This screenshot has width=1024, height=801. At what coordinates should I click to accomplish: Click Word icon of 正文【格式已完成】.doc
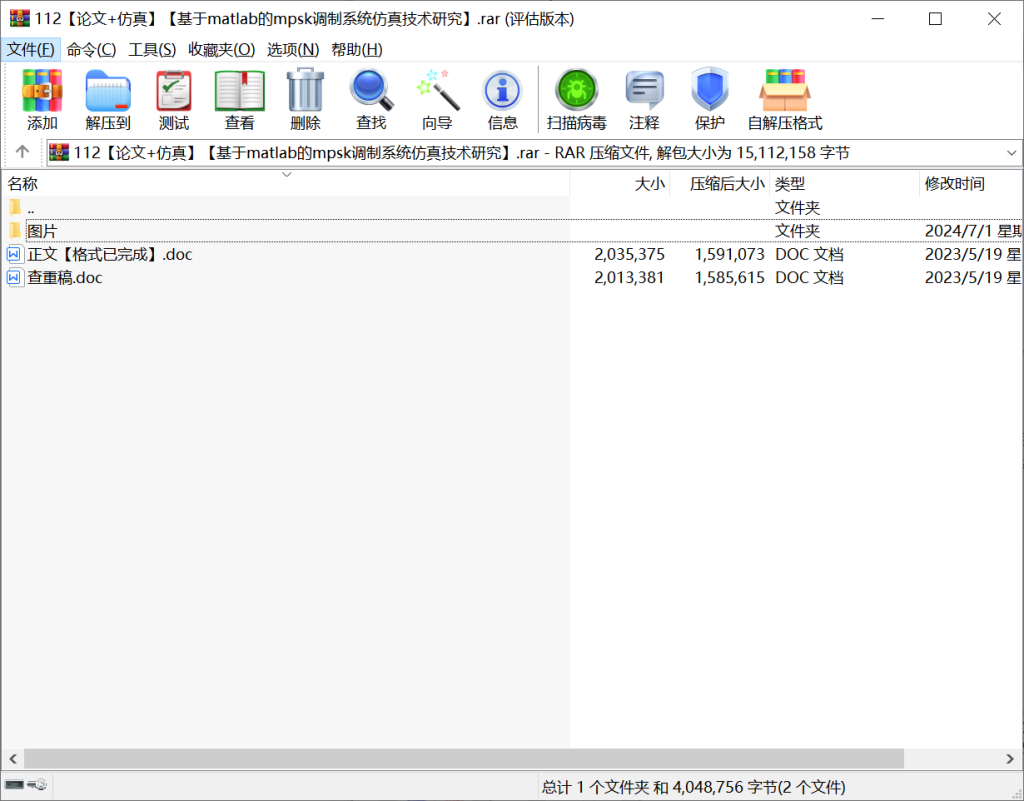[x=14, y=254]
